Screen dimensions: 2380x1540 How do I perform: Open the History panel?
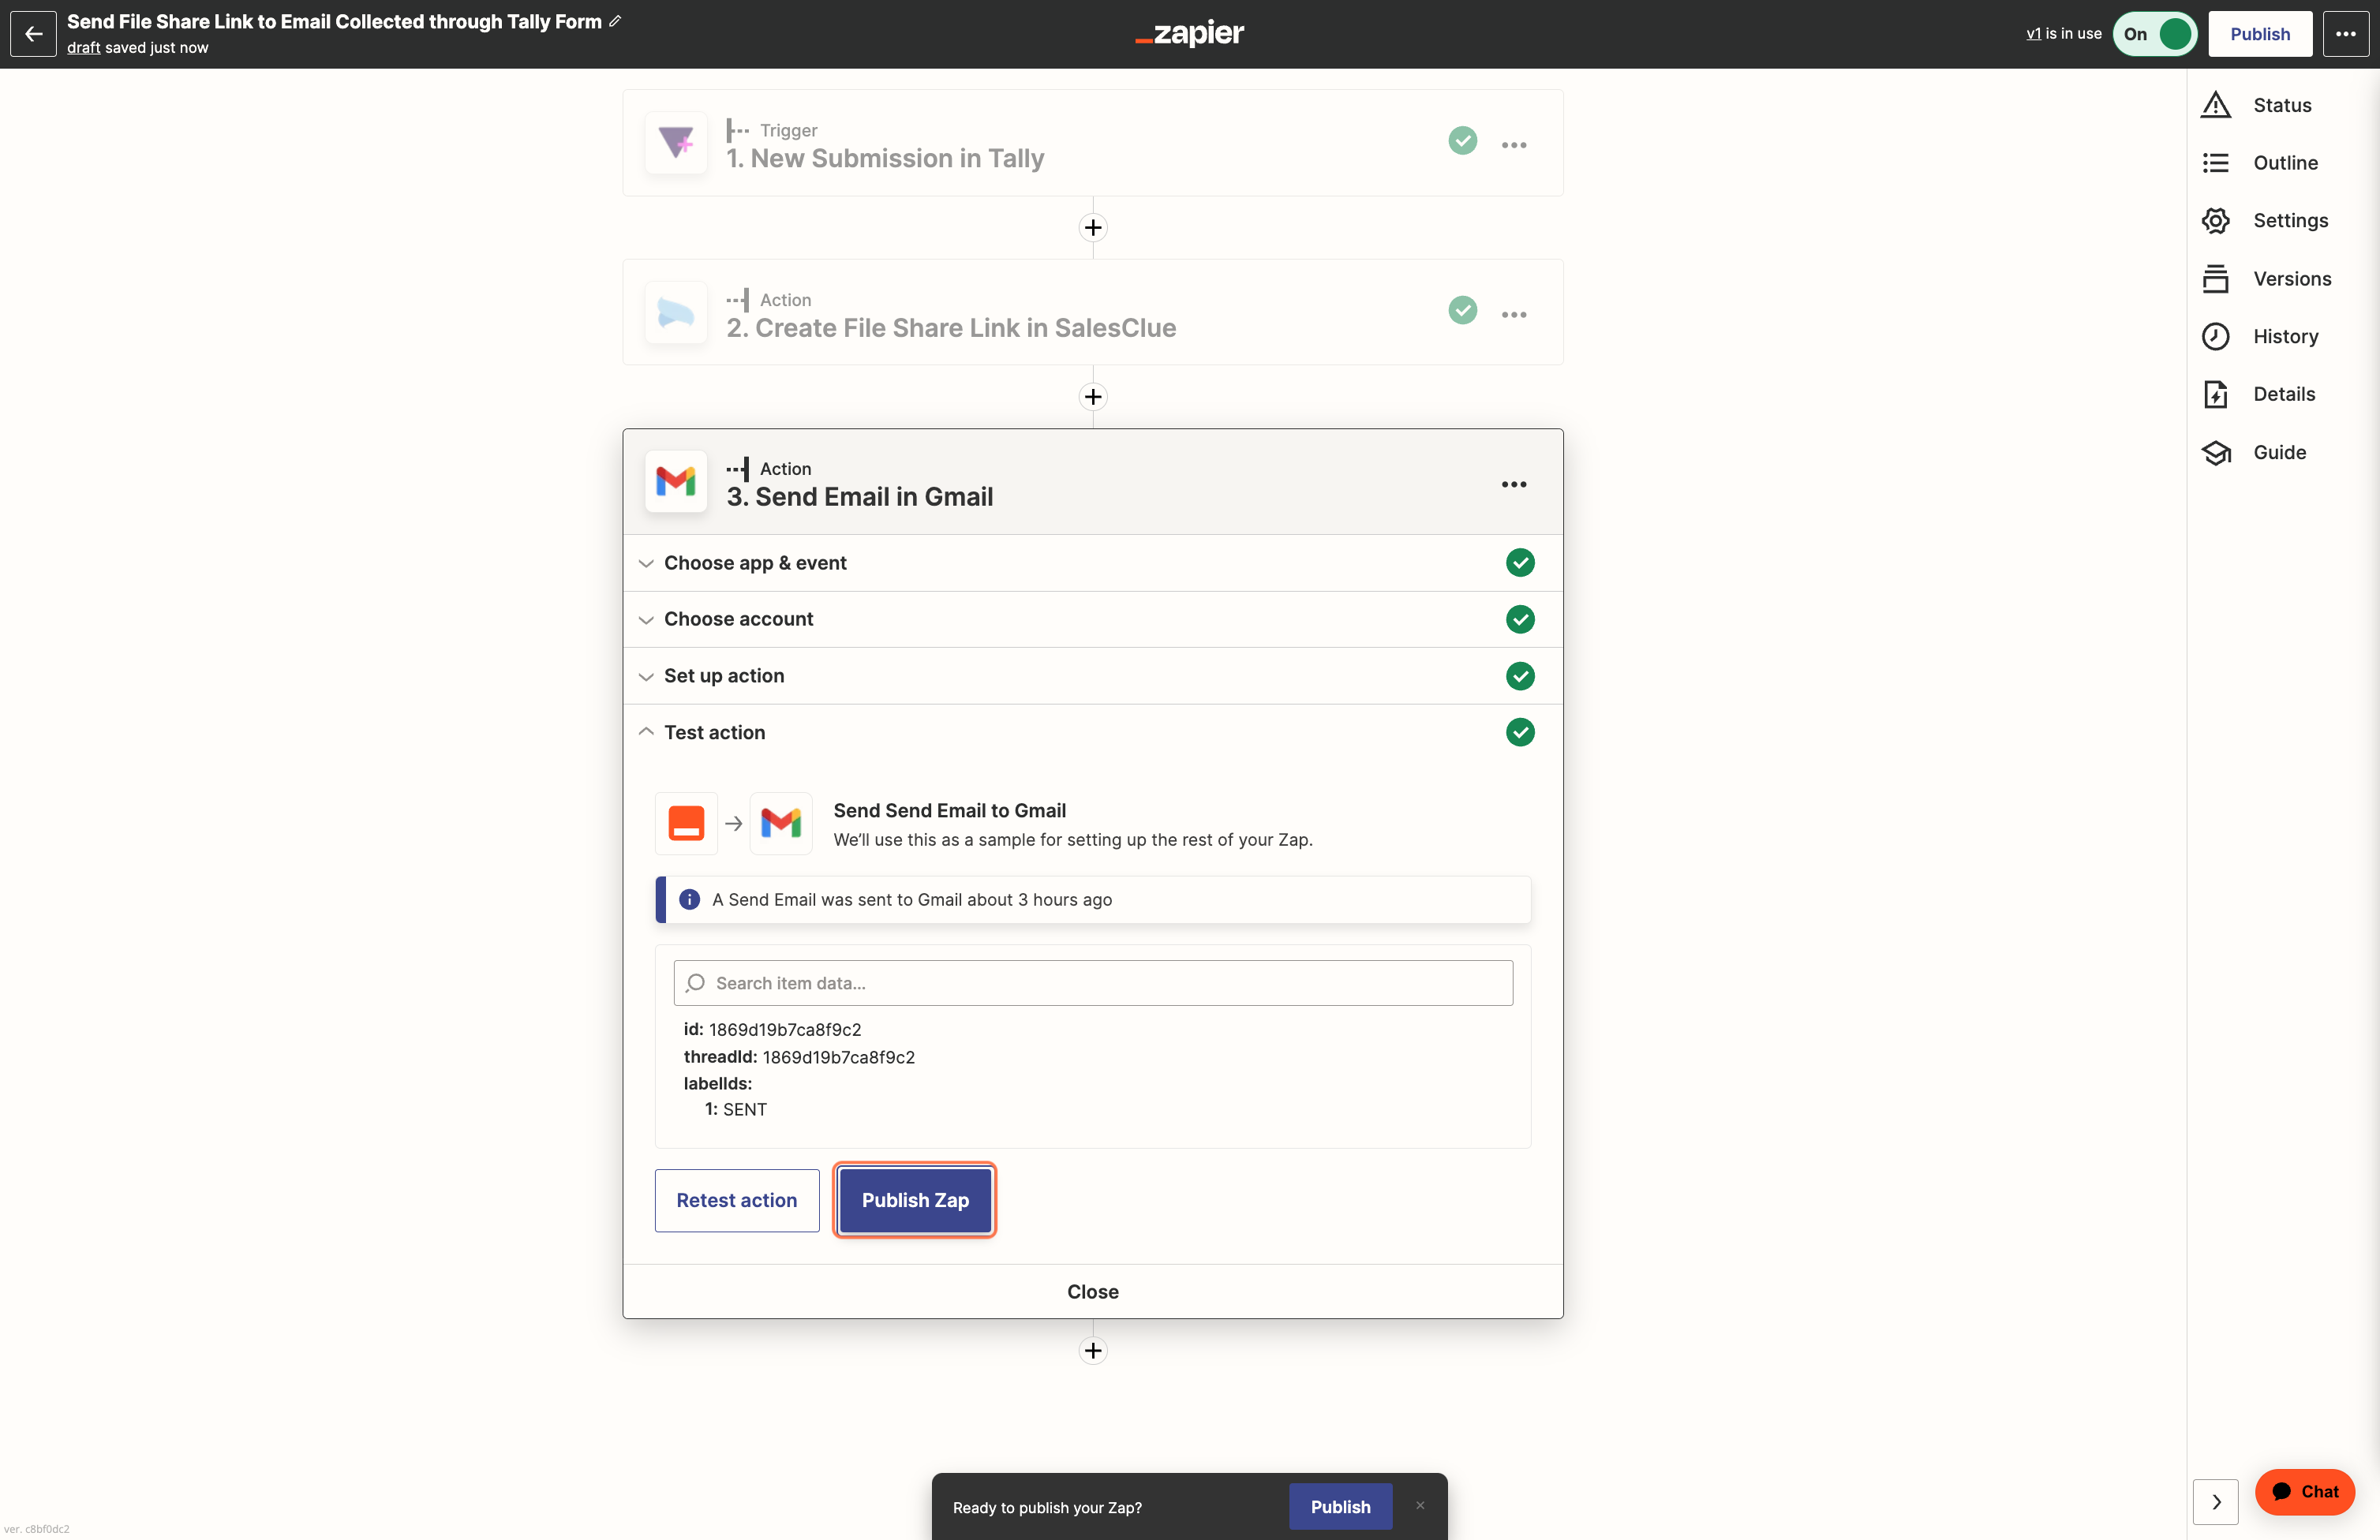(x=2260, y=337)
